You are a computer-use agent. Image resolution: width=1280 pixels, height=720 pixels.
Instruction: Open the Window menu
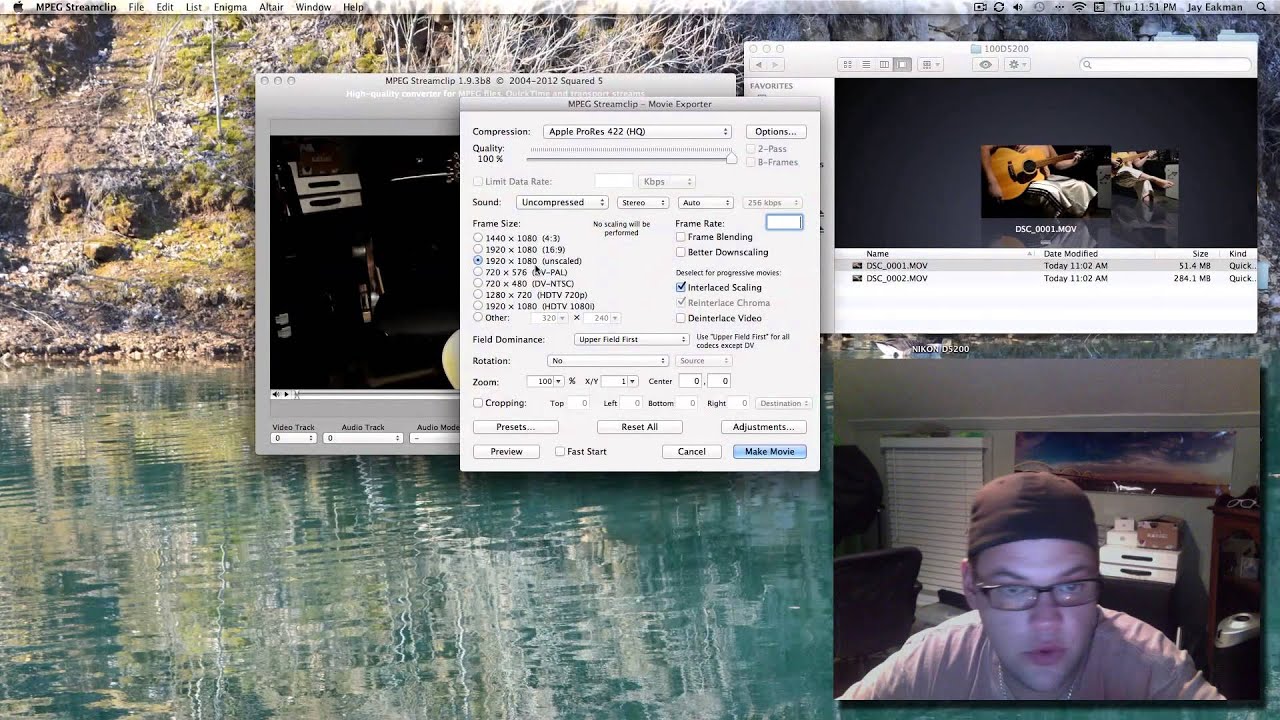313,7
